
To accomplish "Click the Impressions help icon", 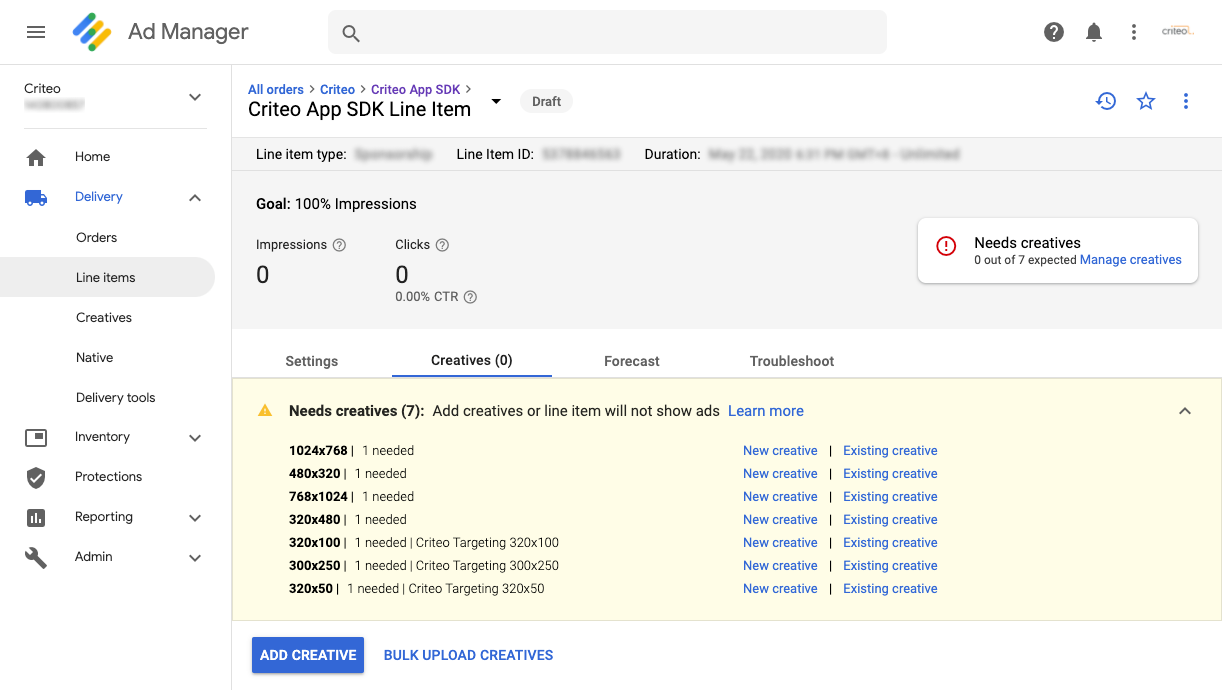I will pos(339,245).
